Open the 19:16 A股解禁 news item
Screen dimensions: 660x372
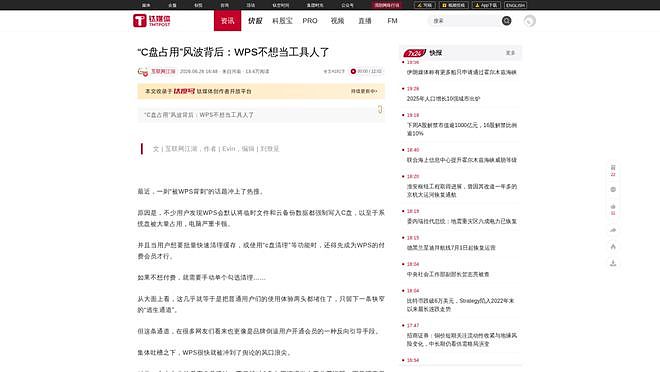461,129
